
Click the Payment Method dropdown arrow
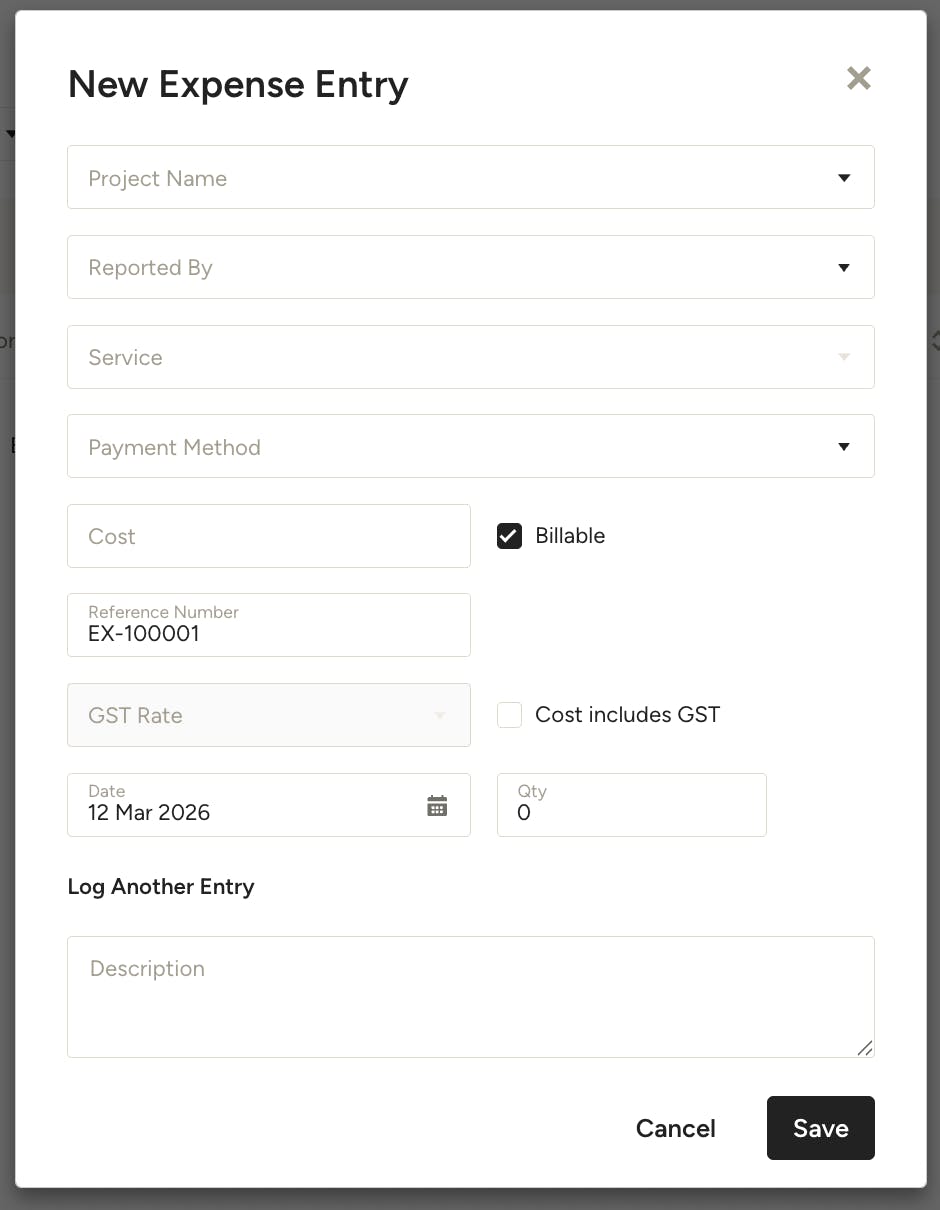(844, 447)
